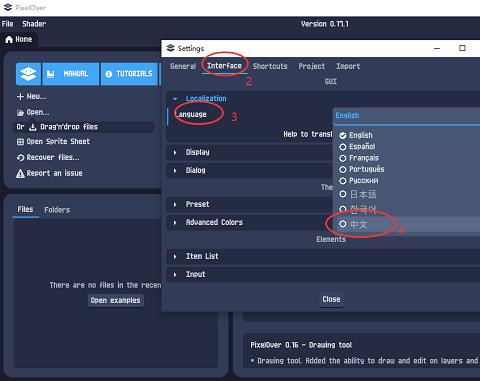Expand the Advanced Colors section

click(175, 222)
